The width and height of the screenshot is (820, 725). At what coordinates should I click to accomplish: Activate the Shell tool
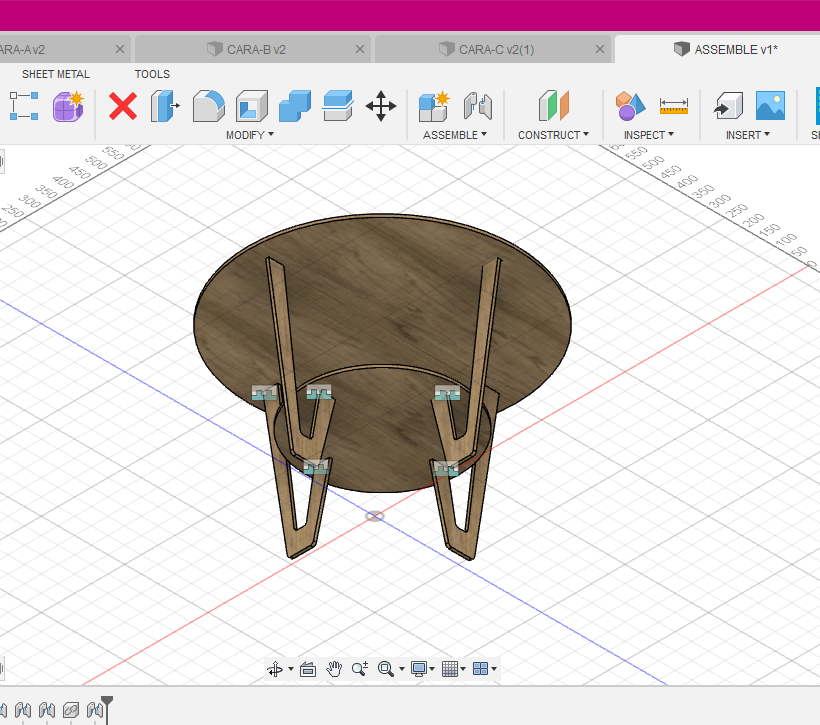point(252,106)
